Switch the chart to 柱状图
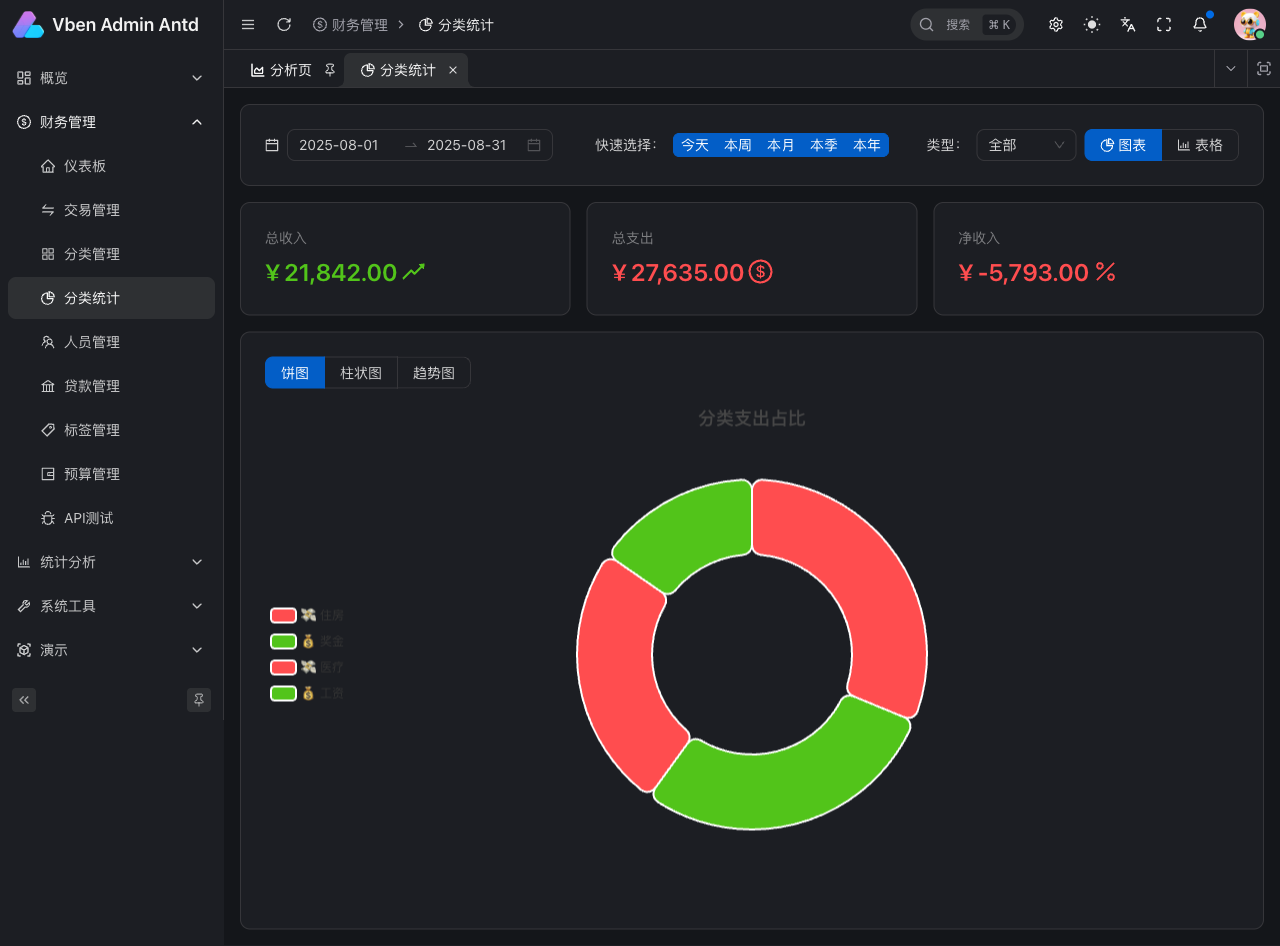The image size is (1280, 946). point(361,373)
